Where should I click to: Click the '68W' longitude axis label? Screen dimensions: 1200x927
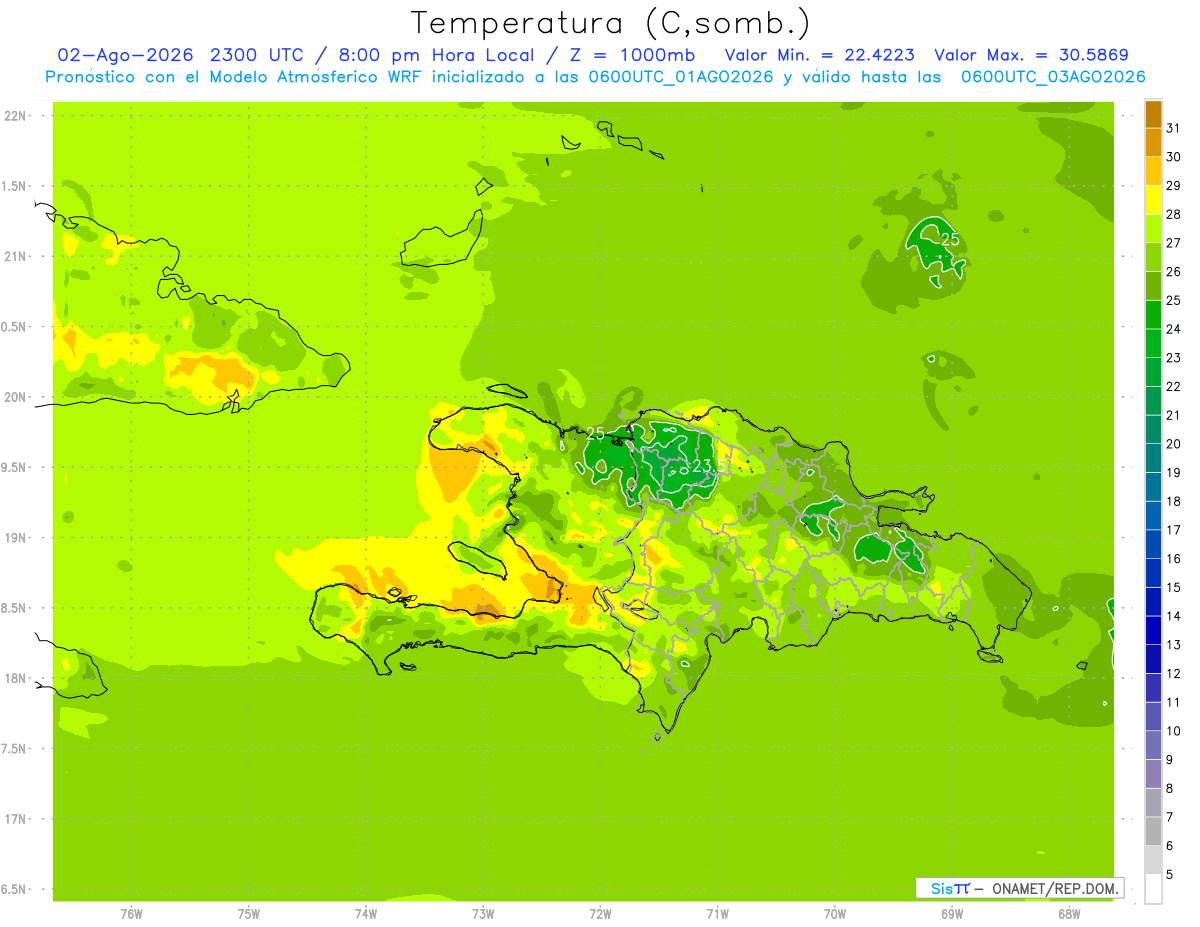(x=1069, y=913)
